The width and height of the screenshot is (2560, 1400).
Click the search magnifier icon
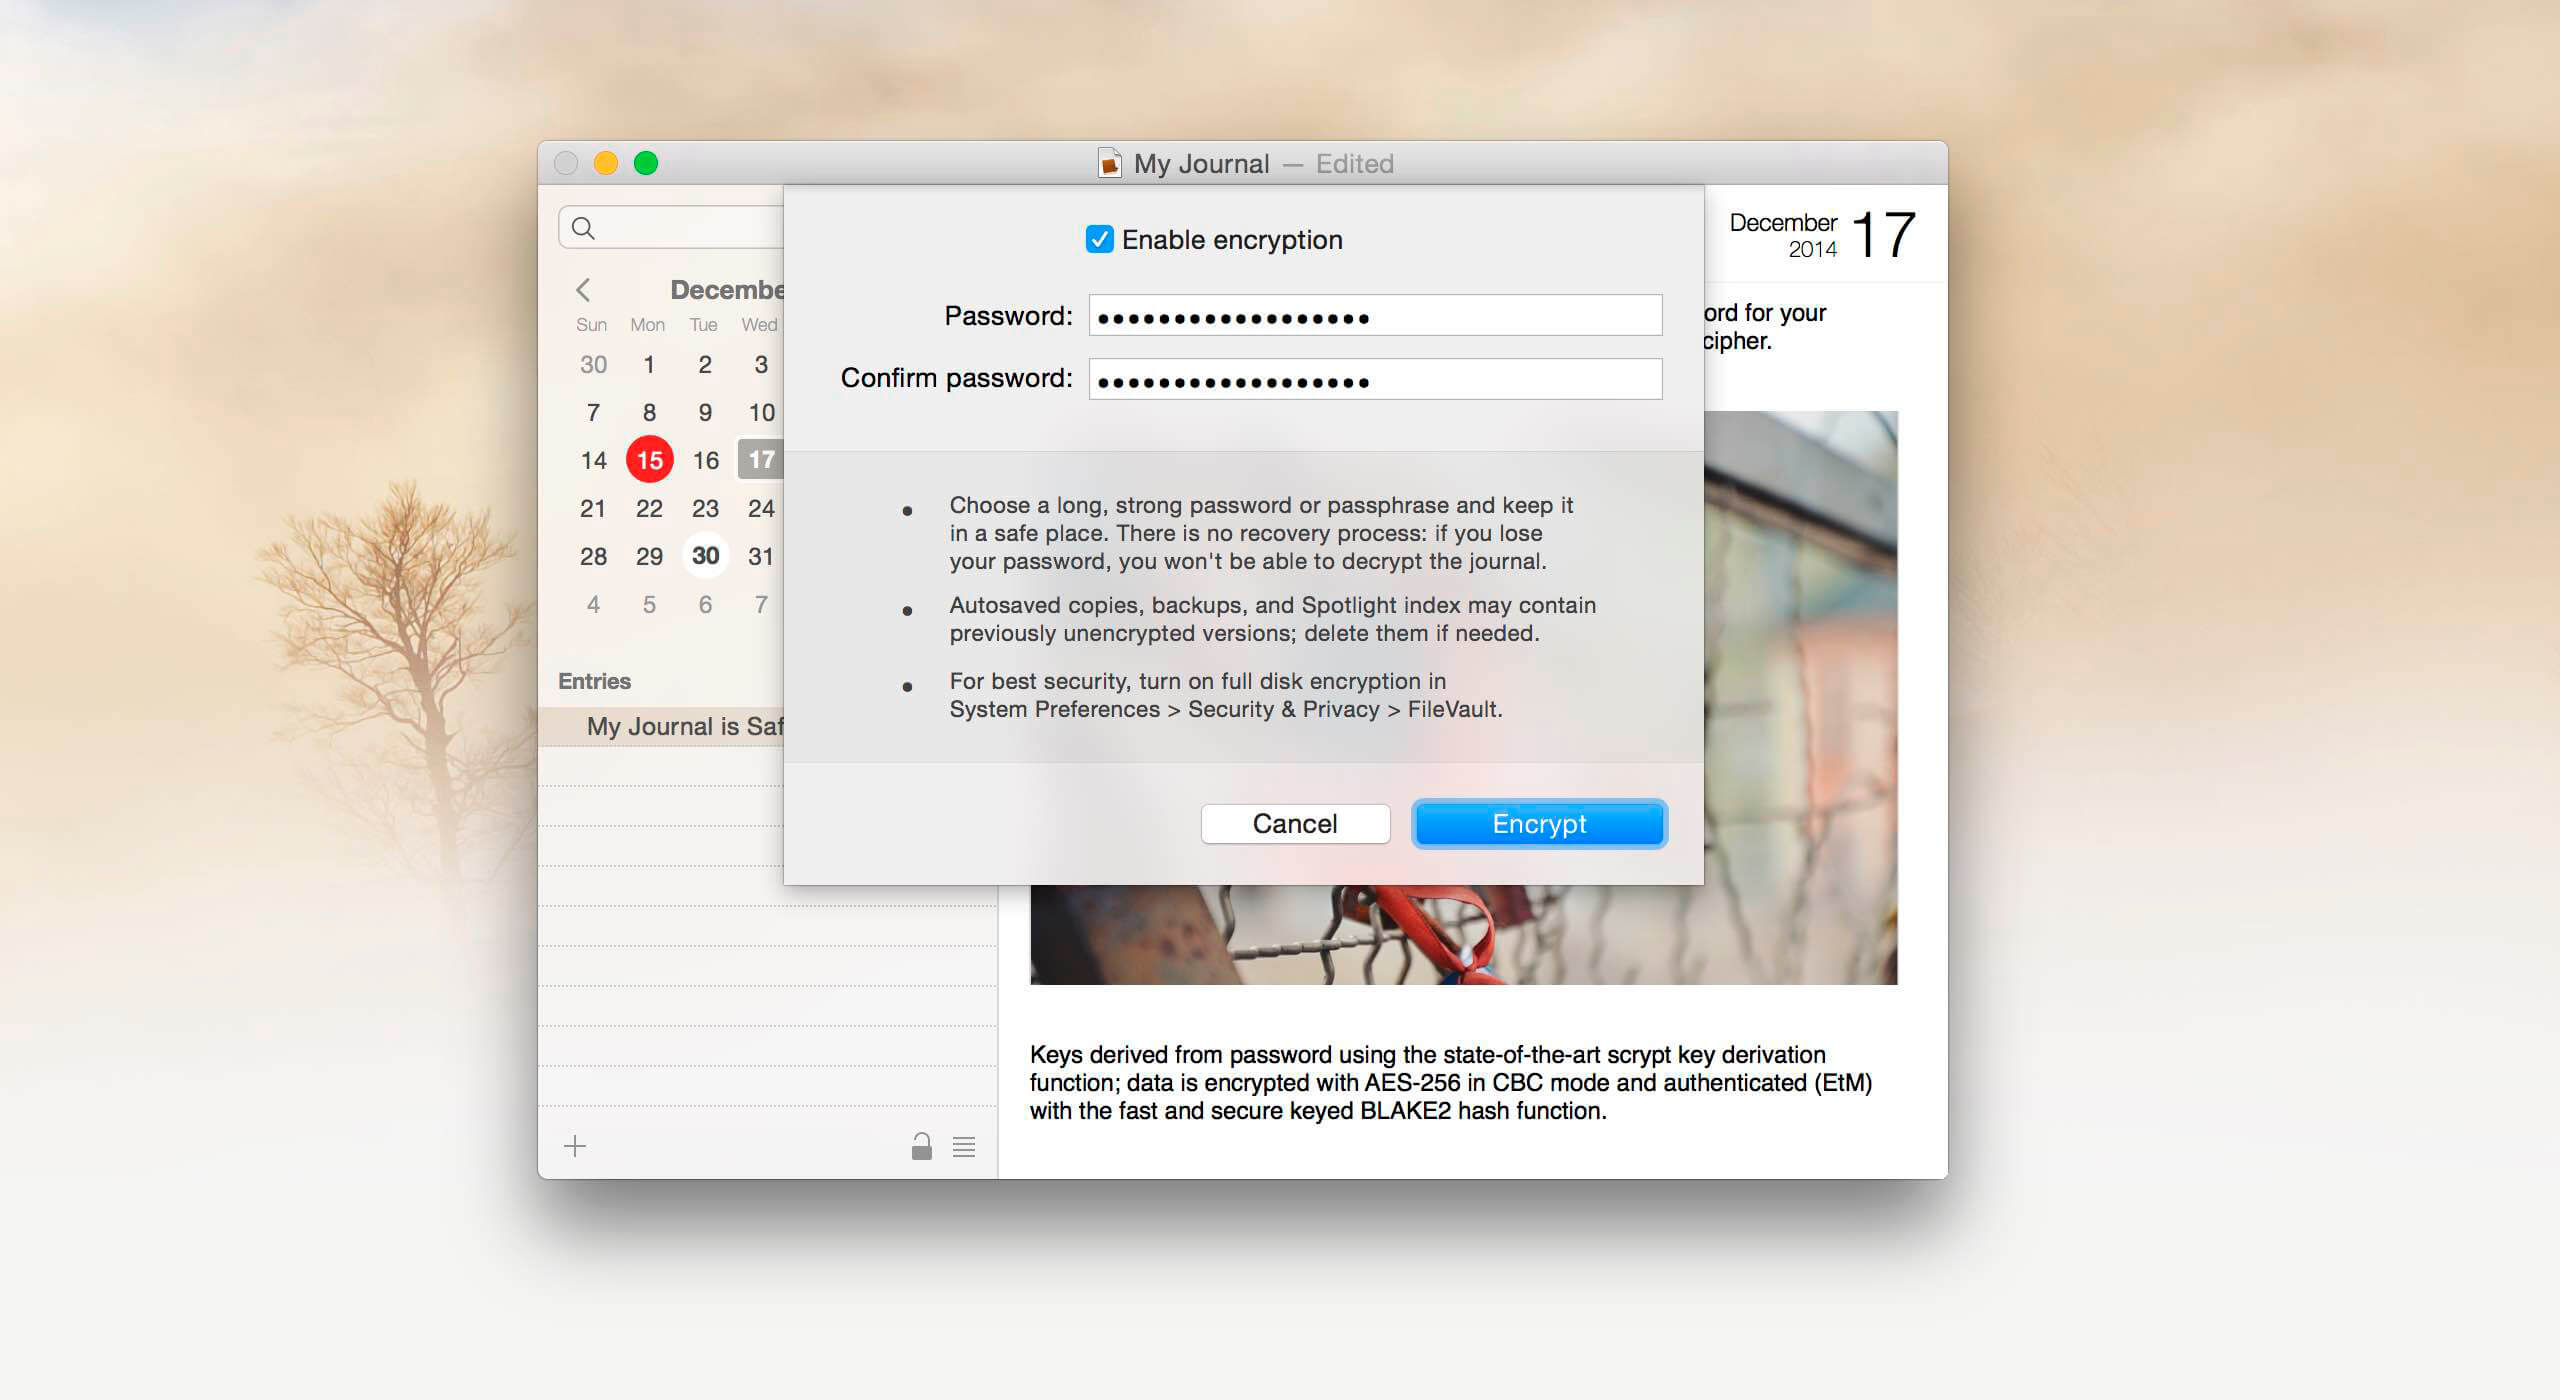[x=583, y=229]
